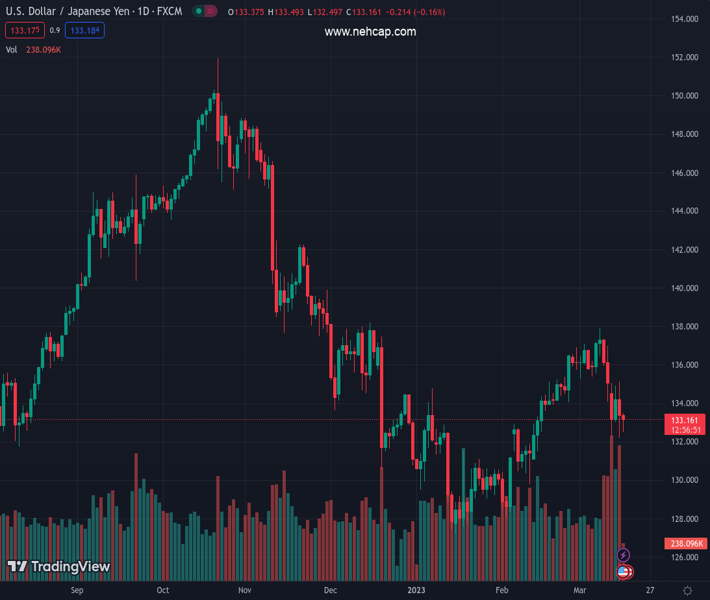This screenshot has width=710, height=600.
Task: Click the green market status dot
Action: 197,12
